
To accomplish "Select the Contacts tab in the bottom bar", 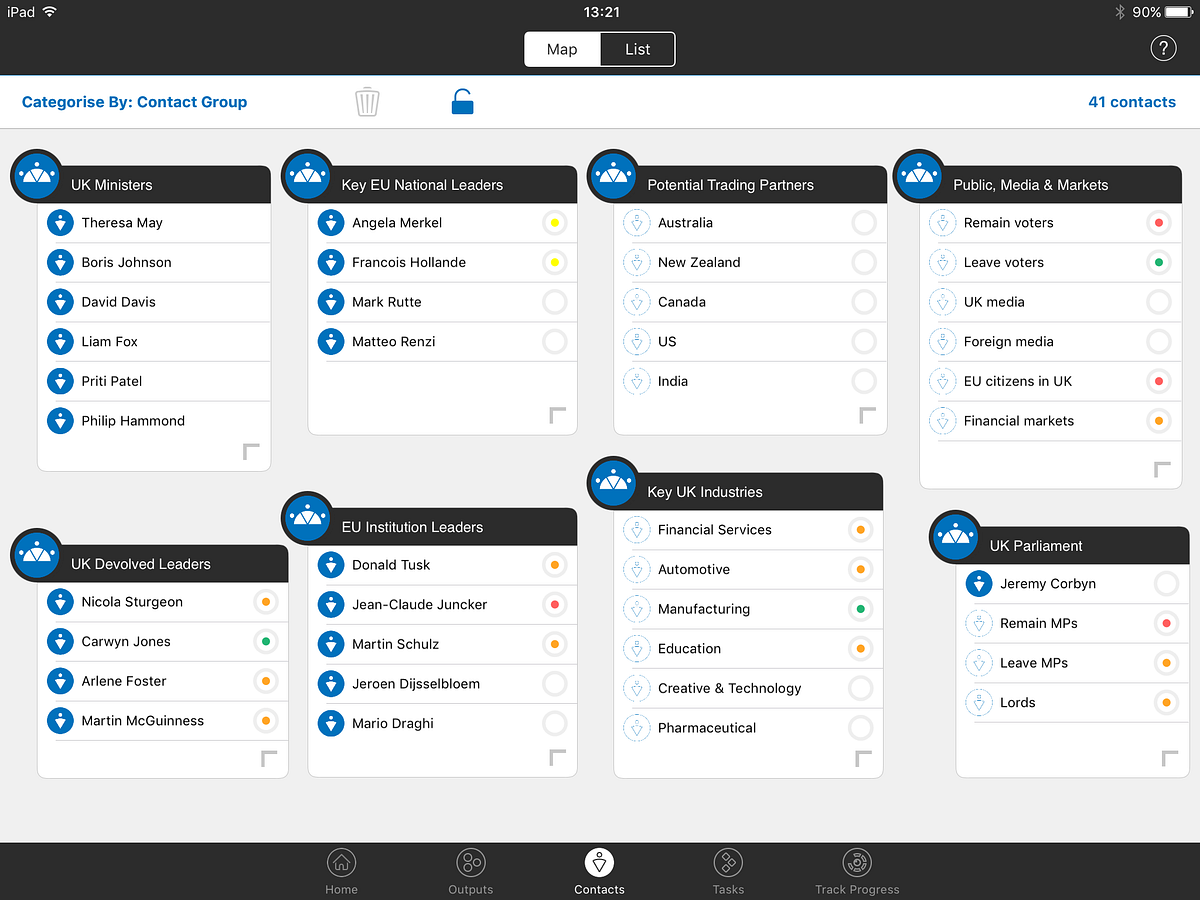I will click(x=599, y=871).
